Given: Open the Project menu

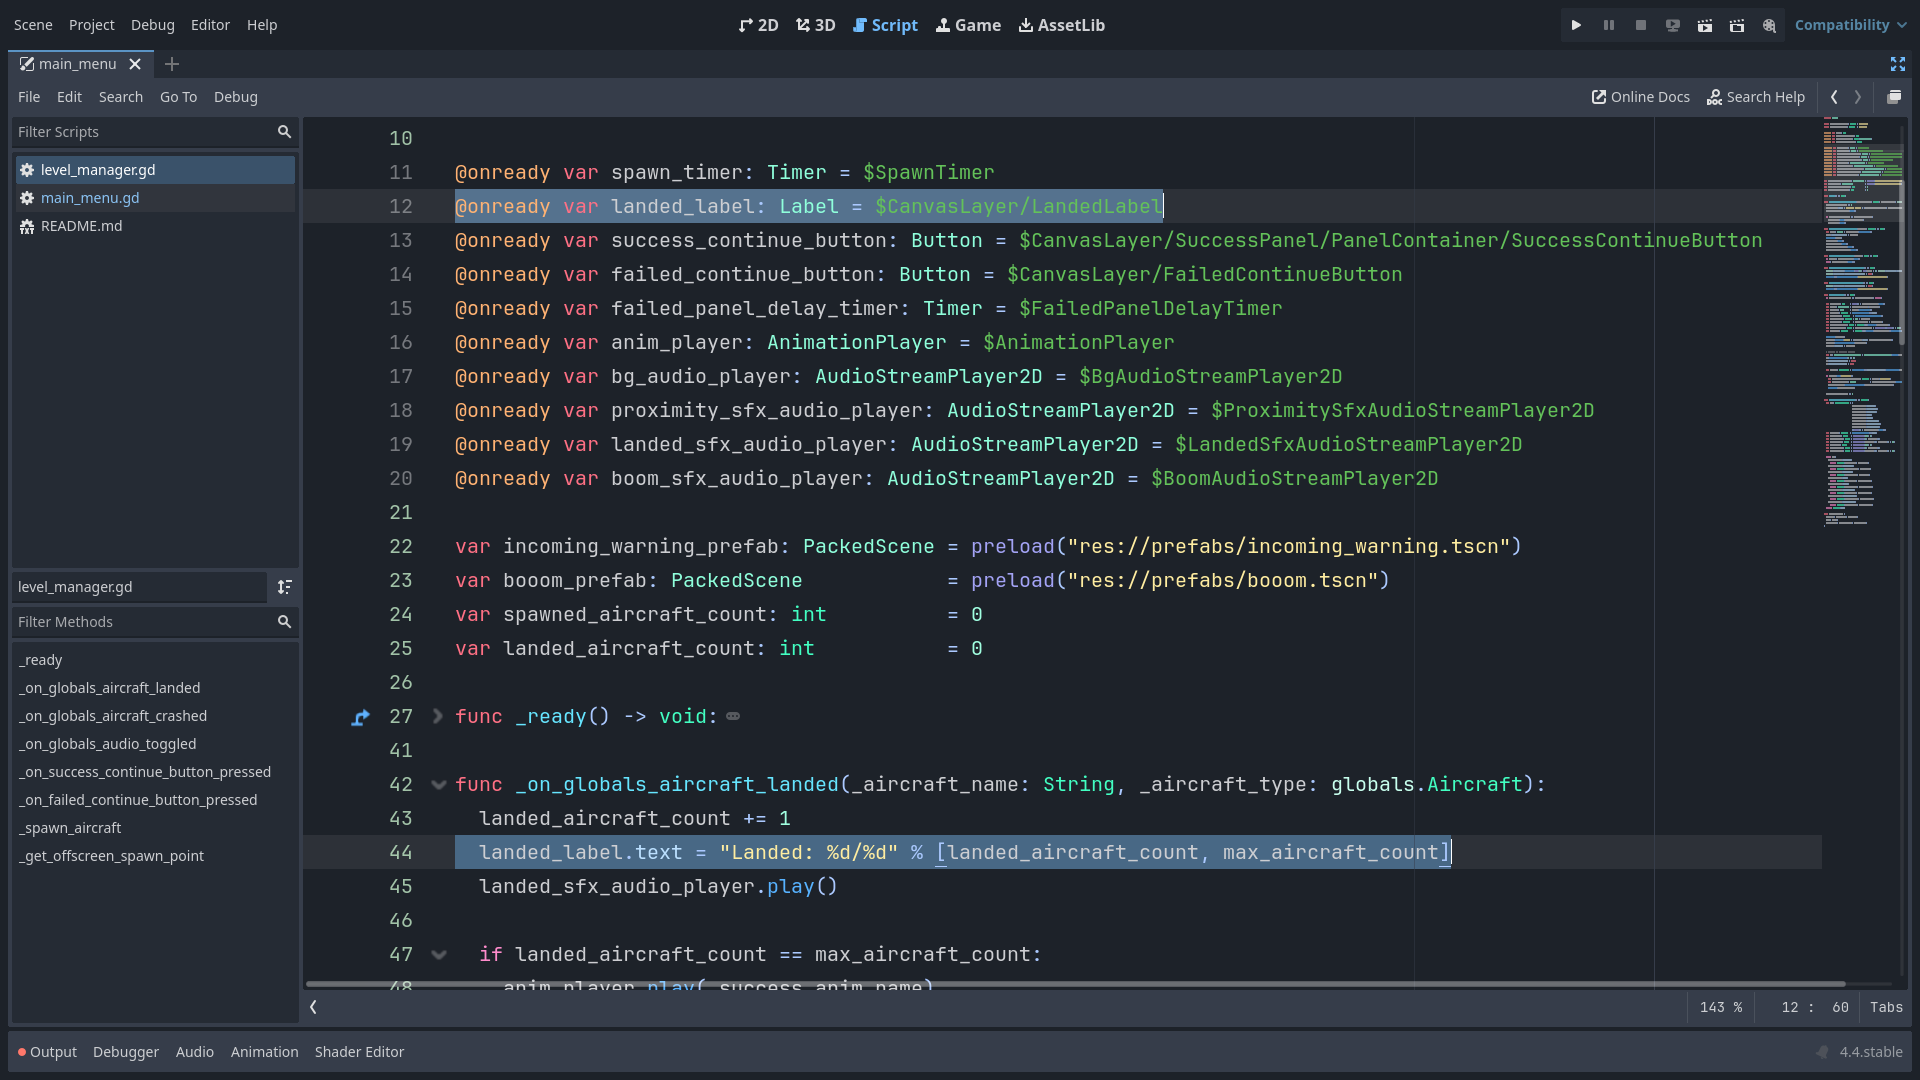Looking at the screenshot, I should click(x=91, y=25).
